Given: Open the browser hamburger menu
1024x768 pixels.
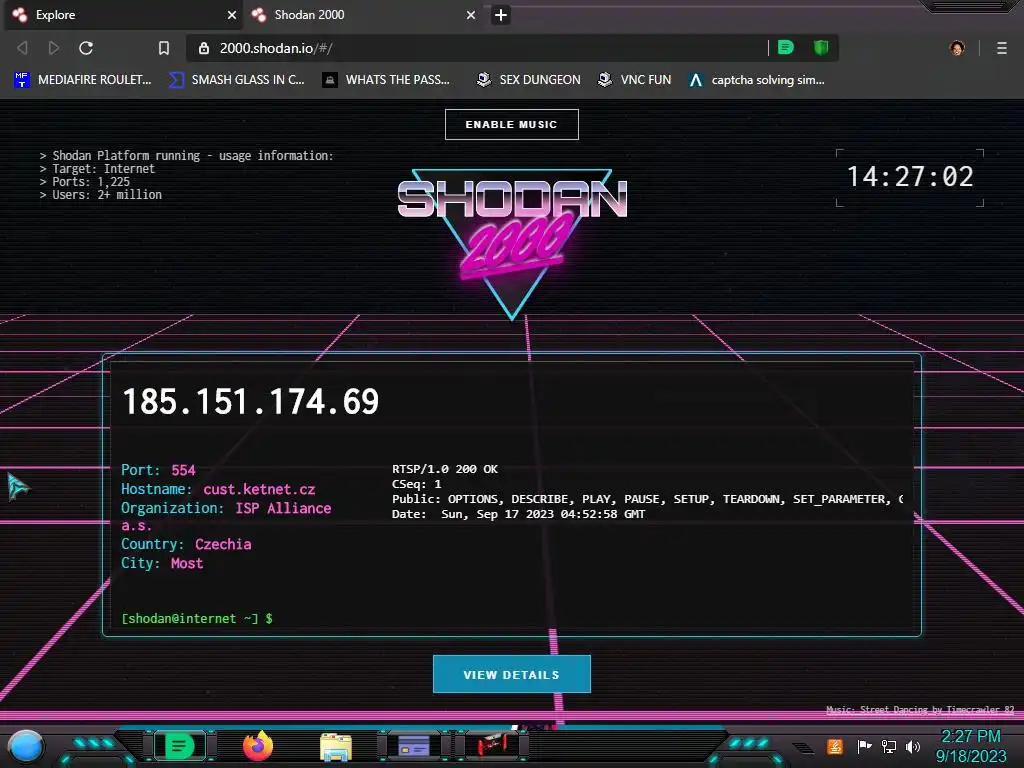Looking at the screenshot, I should click(x=1001, y=48).
